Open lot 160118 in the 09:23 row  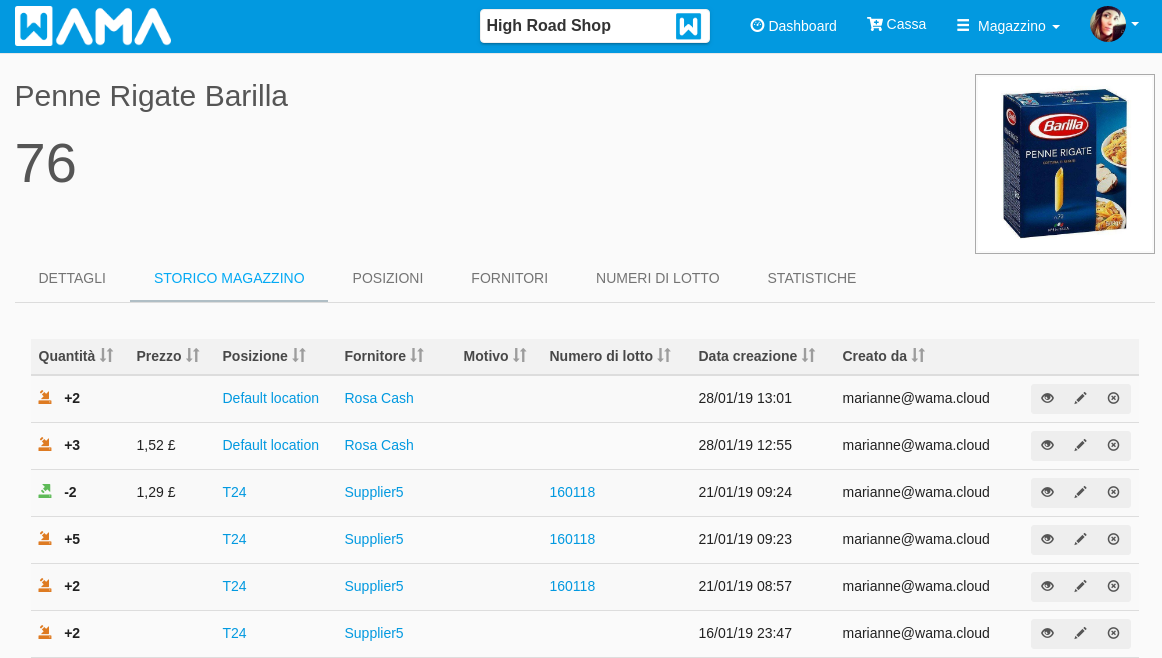coord(572,539)
